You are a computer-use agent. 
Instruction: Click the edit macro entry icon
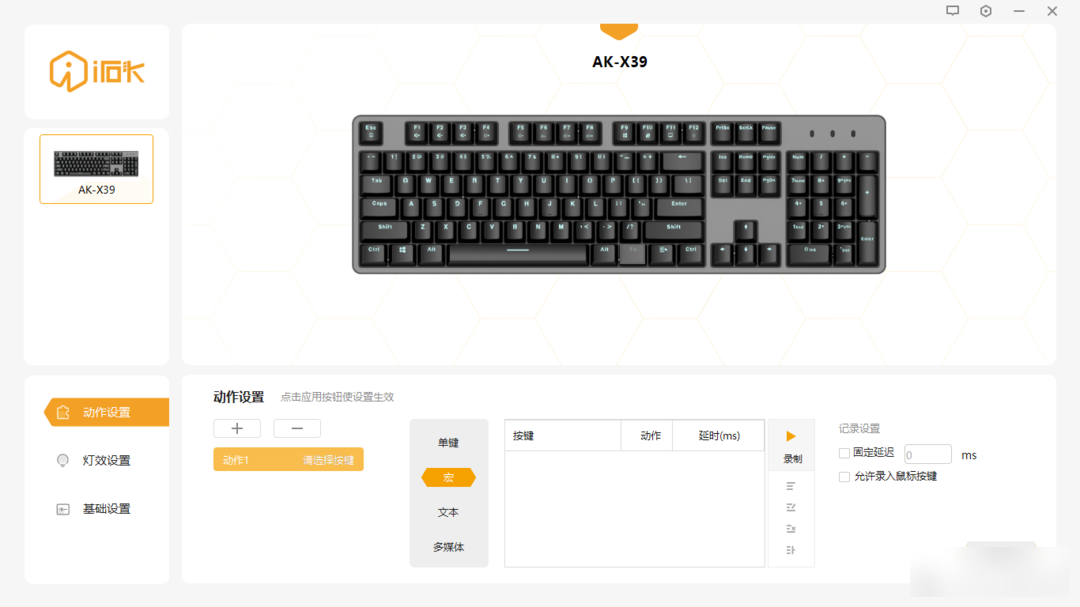click(791, 508)
